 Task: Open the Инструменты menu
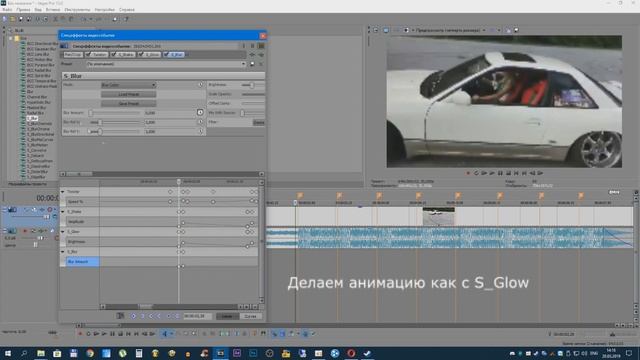77,9
